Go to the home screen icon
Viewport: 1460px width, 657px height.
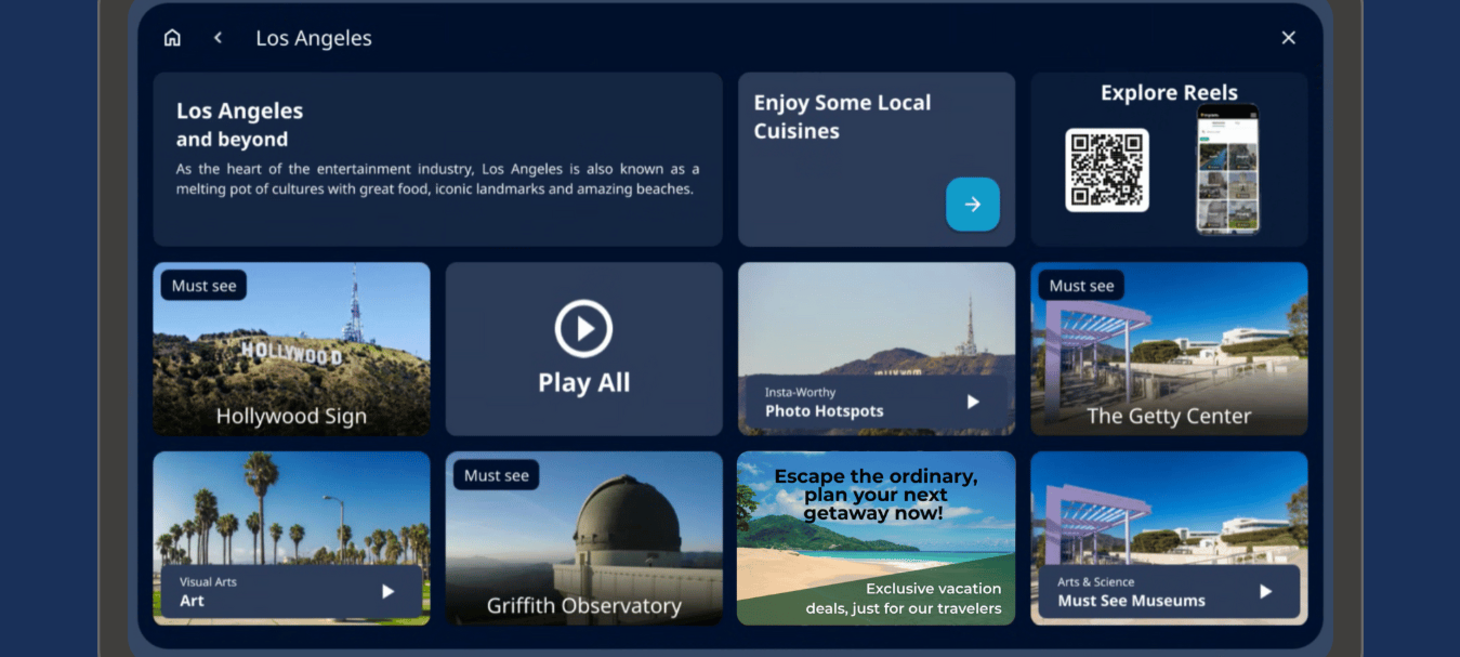coord(172,38)
